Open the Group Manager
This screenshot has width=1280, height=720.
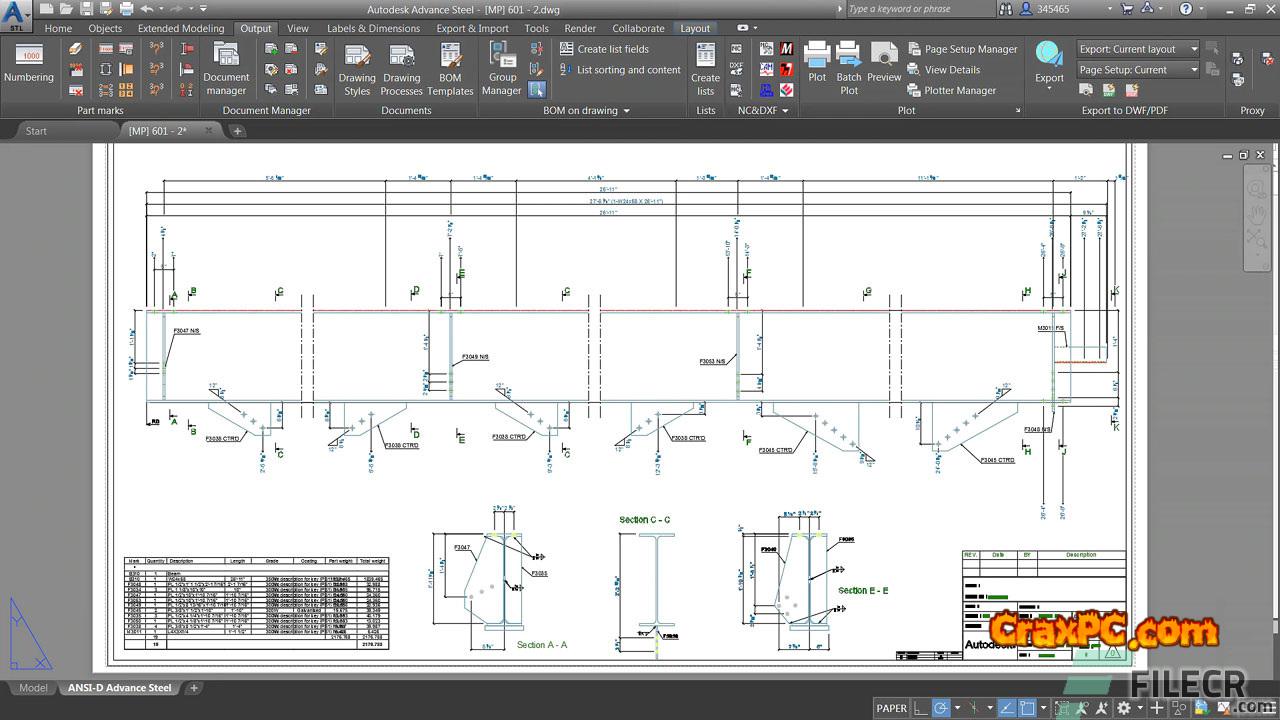click(502, 68)
